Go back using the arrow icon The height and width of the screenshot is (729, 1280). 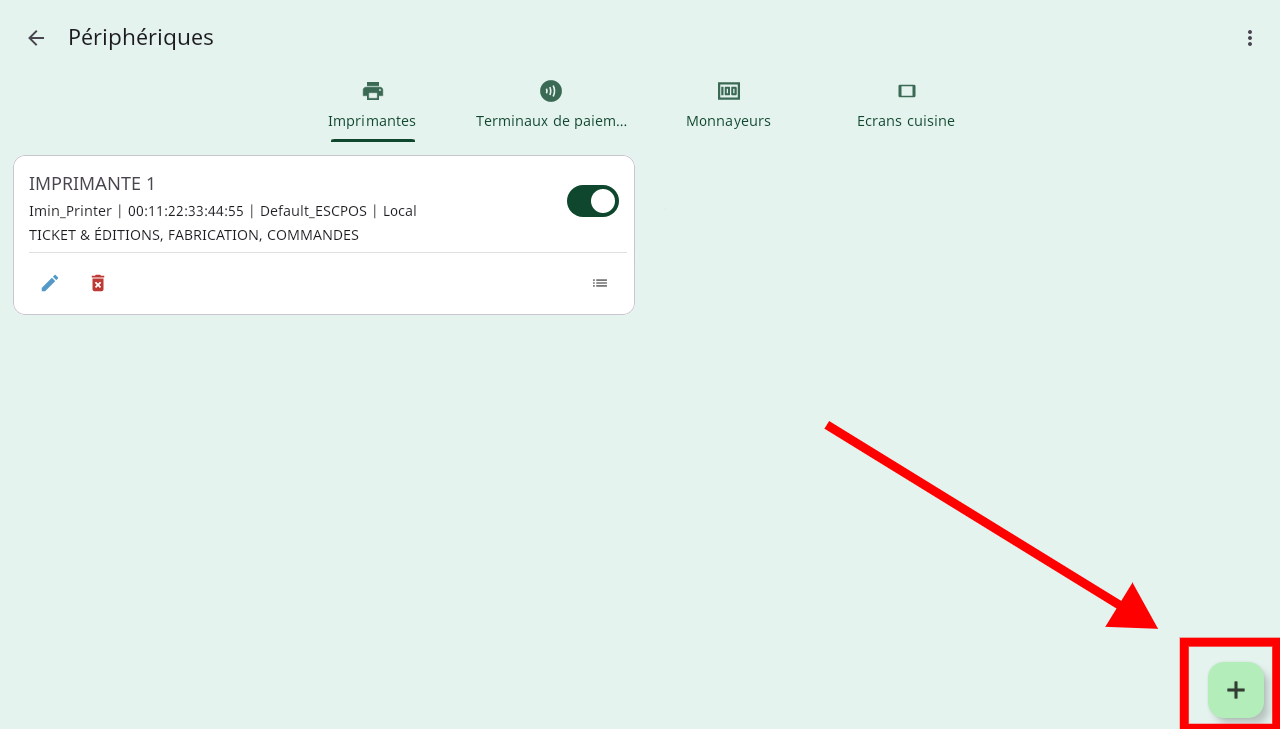[36, 38]
